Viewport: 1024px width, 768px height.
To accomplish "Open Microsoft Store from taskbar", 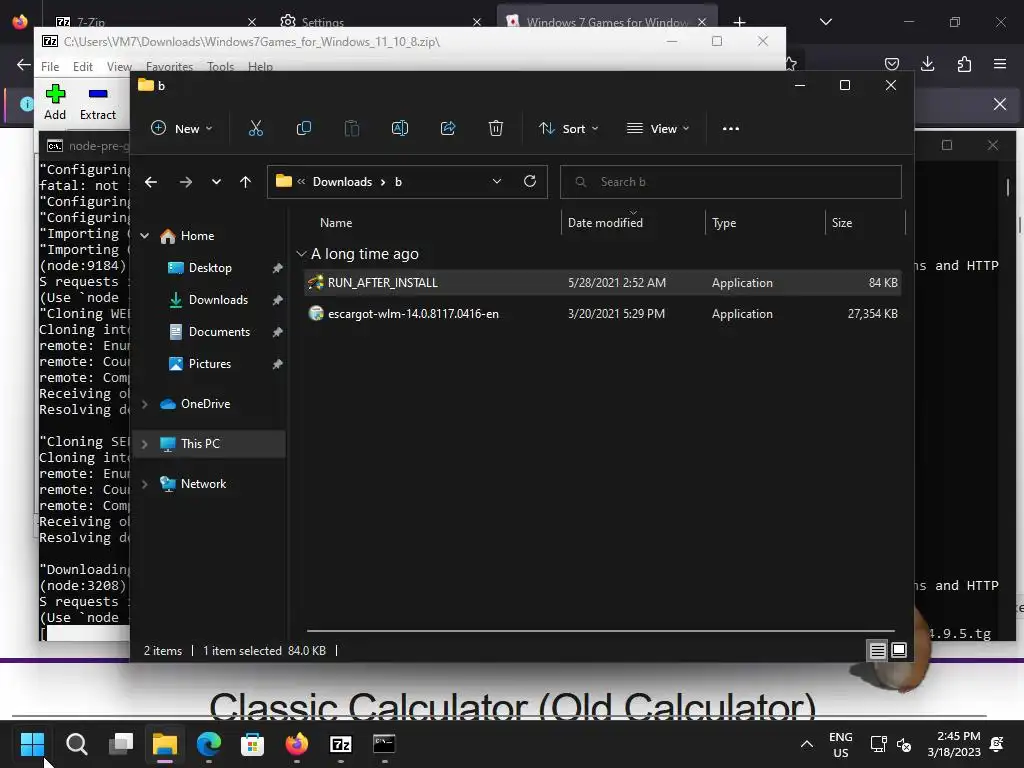I will pos(253,744).
